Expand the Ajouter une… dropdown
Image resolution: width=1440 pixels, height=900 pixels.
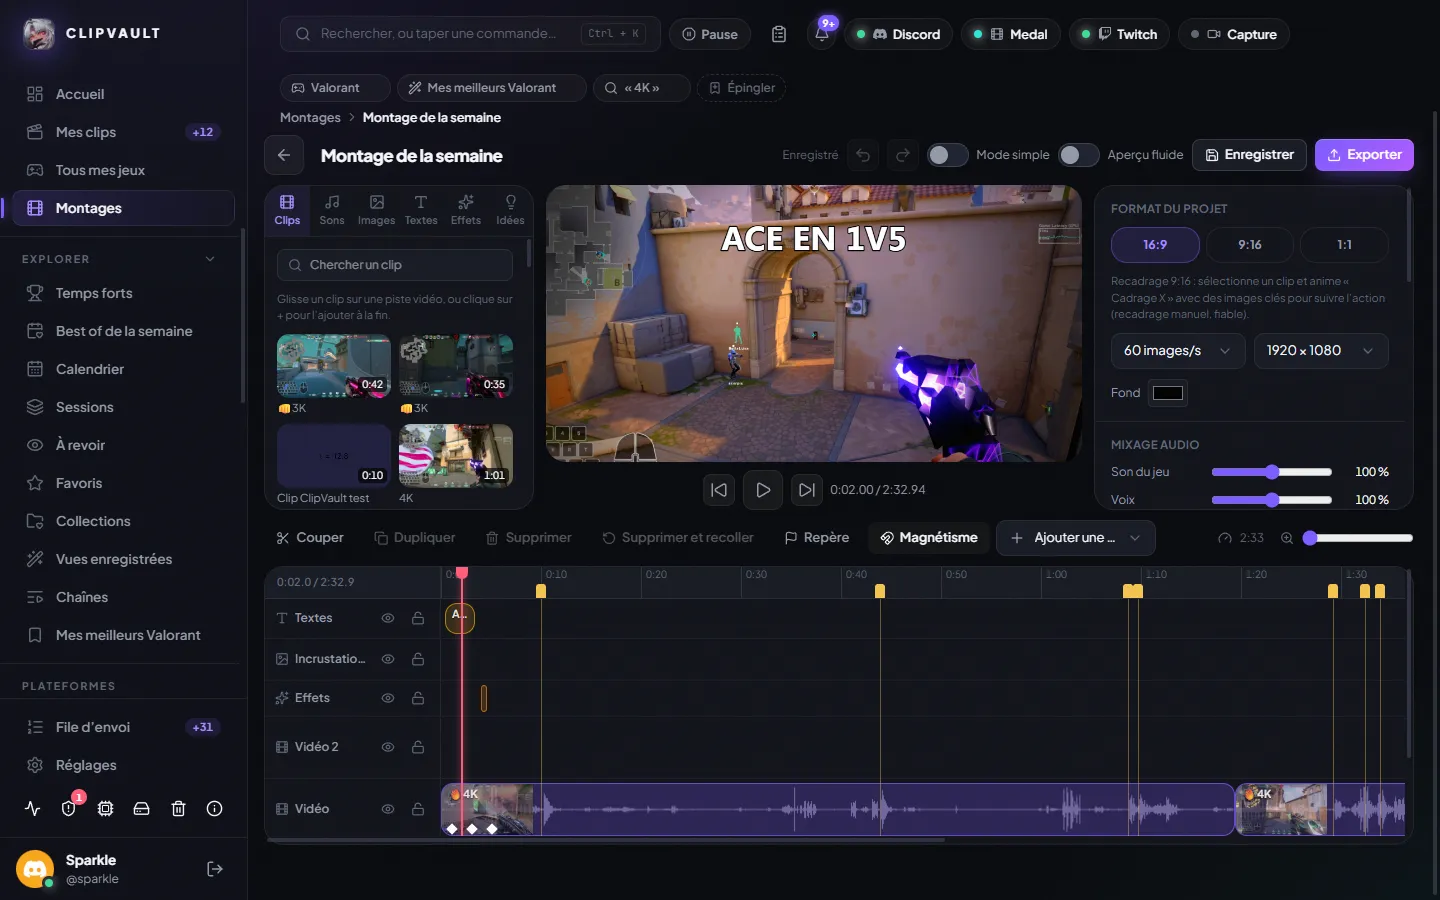click(x=1075, y=538)
